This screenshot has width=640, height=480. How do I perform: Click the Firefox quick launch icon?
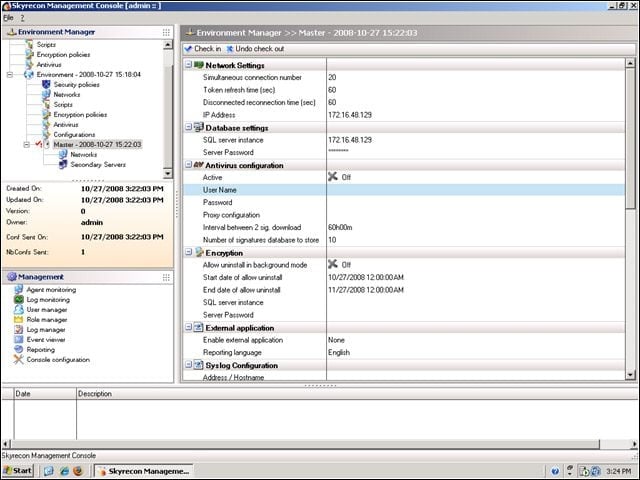coord(78,471)
